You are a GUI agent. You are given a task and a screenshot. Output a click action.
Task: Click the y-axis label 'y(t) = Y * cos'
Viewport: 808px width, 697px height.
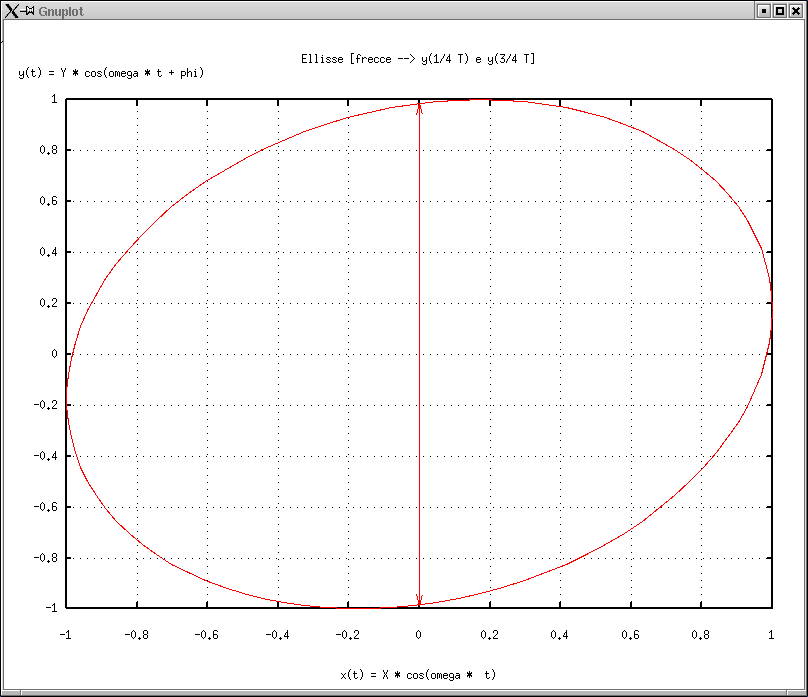click(x=111, y=73)
